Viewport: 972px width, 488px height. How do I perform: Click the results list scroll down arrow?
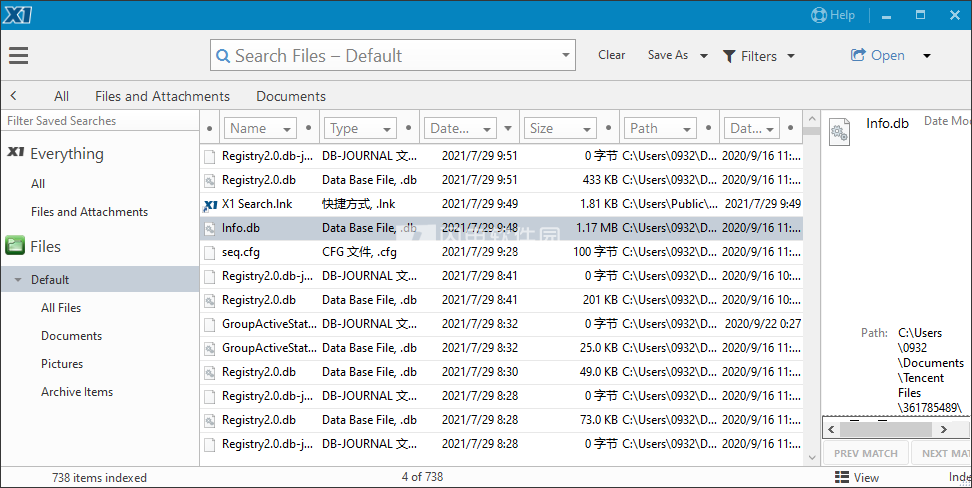pyautogui.click(x=812, y=458)
